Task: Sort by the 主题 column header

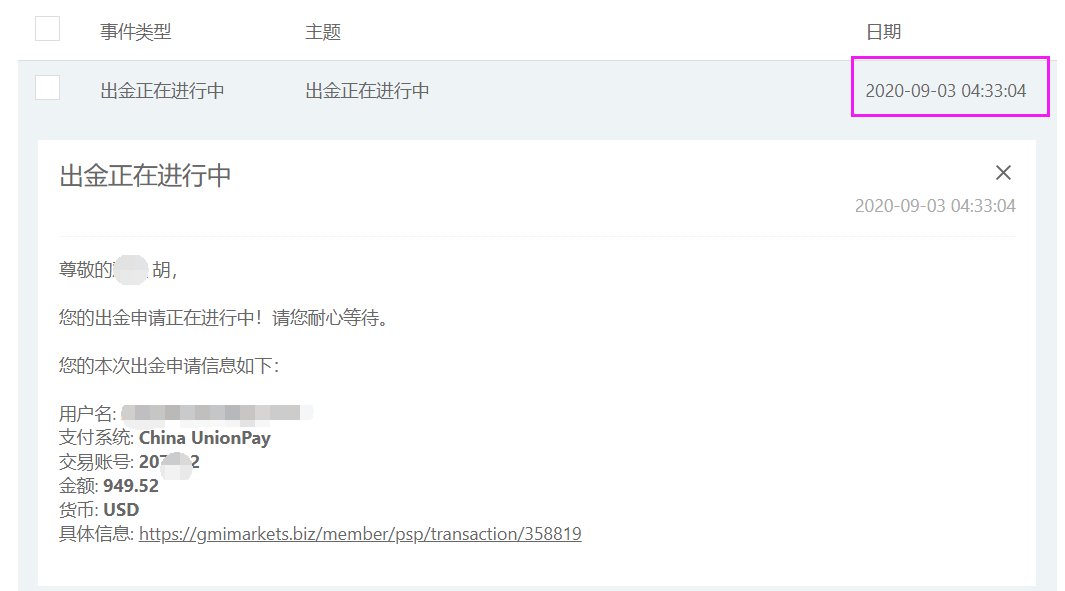Action: (x=323, y=32)
